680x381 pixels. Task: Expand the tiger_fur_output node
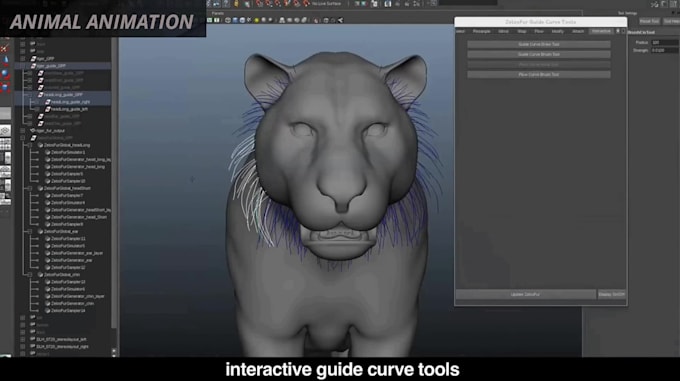23,130
